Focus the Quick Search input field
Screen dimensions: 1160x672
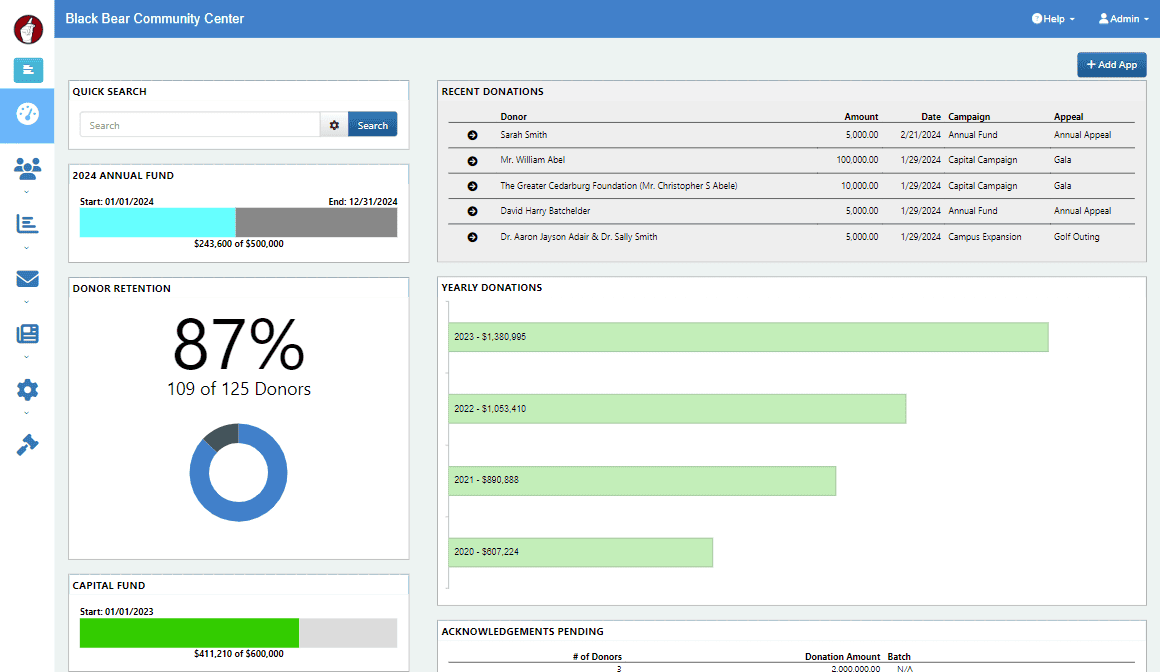point(200,125)
